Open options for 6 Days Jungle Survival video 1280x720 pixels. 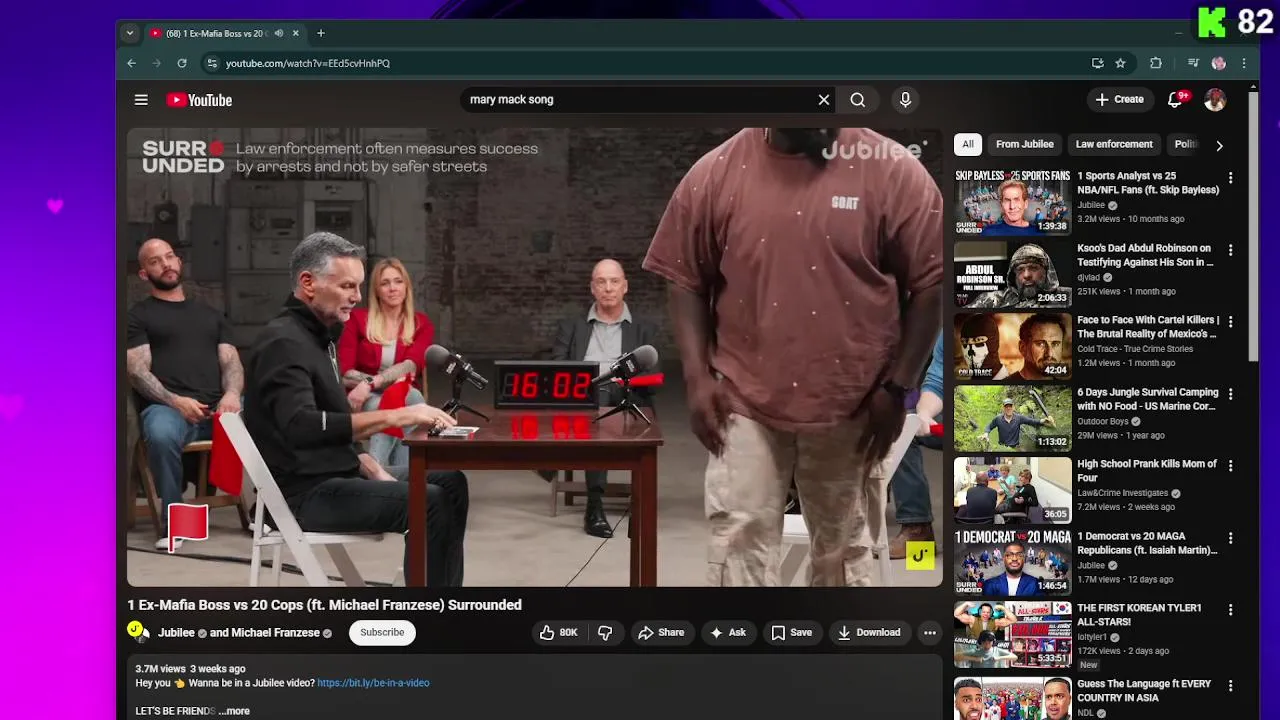point(1231,394)
